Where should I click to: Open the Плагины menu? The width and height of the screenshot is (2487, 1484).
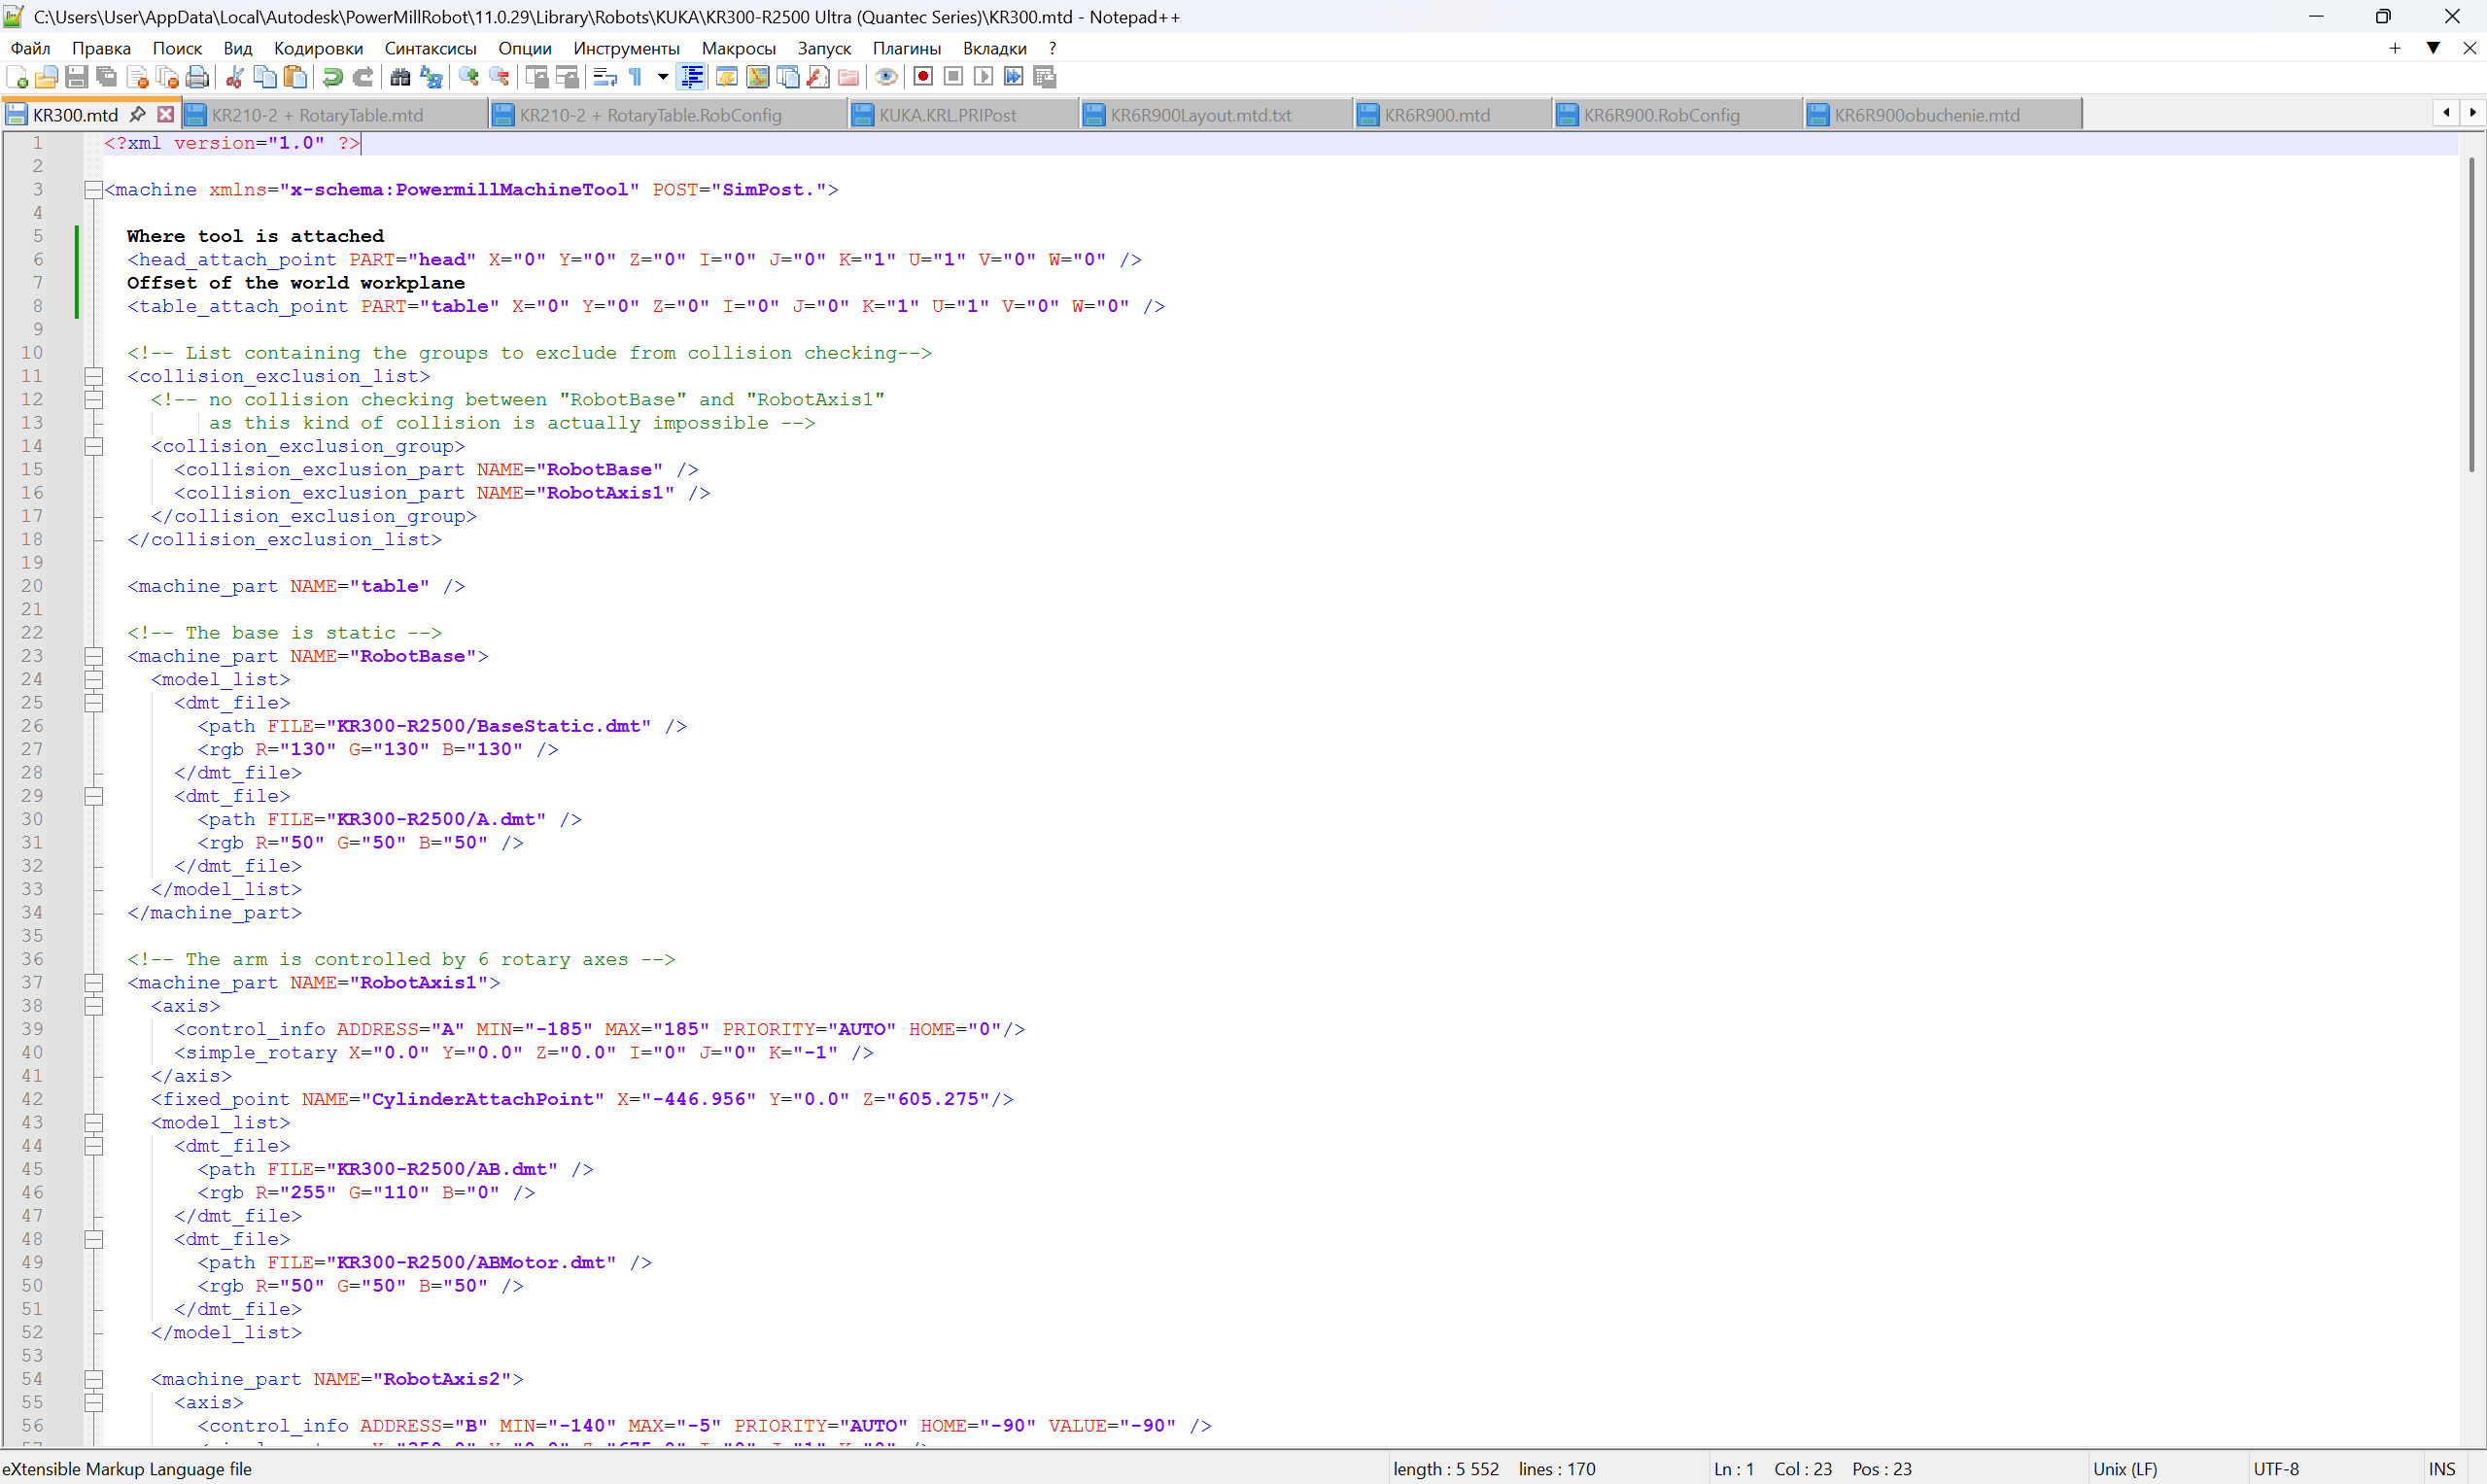(906, 48)
